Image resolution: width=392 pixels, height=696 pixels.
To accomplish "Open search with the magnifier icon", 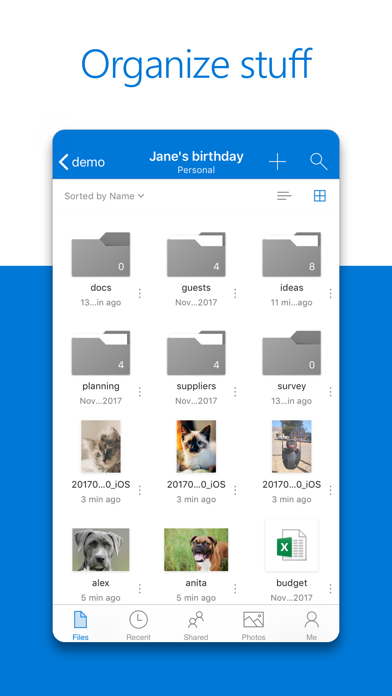I will coord(318,162).
